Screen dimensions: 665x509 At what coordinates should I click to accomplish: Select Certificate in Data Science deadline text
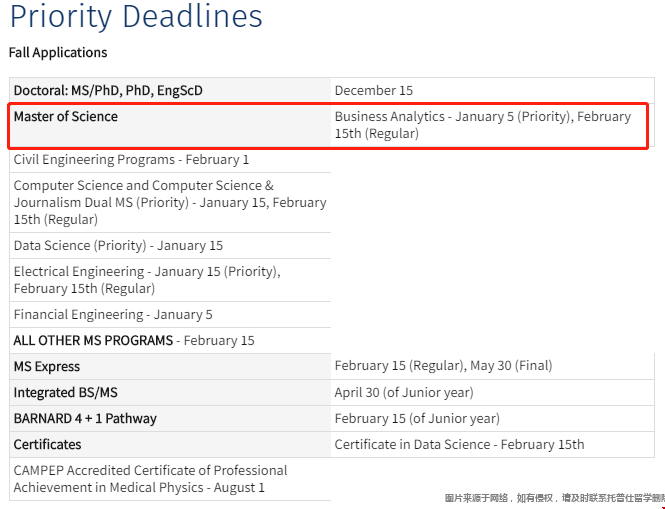pyautogui.click(x=459, y=444)
